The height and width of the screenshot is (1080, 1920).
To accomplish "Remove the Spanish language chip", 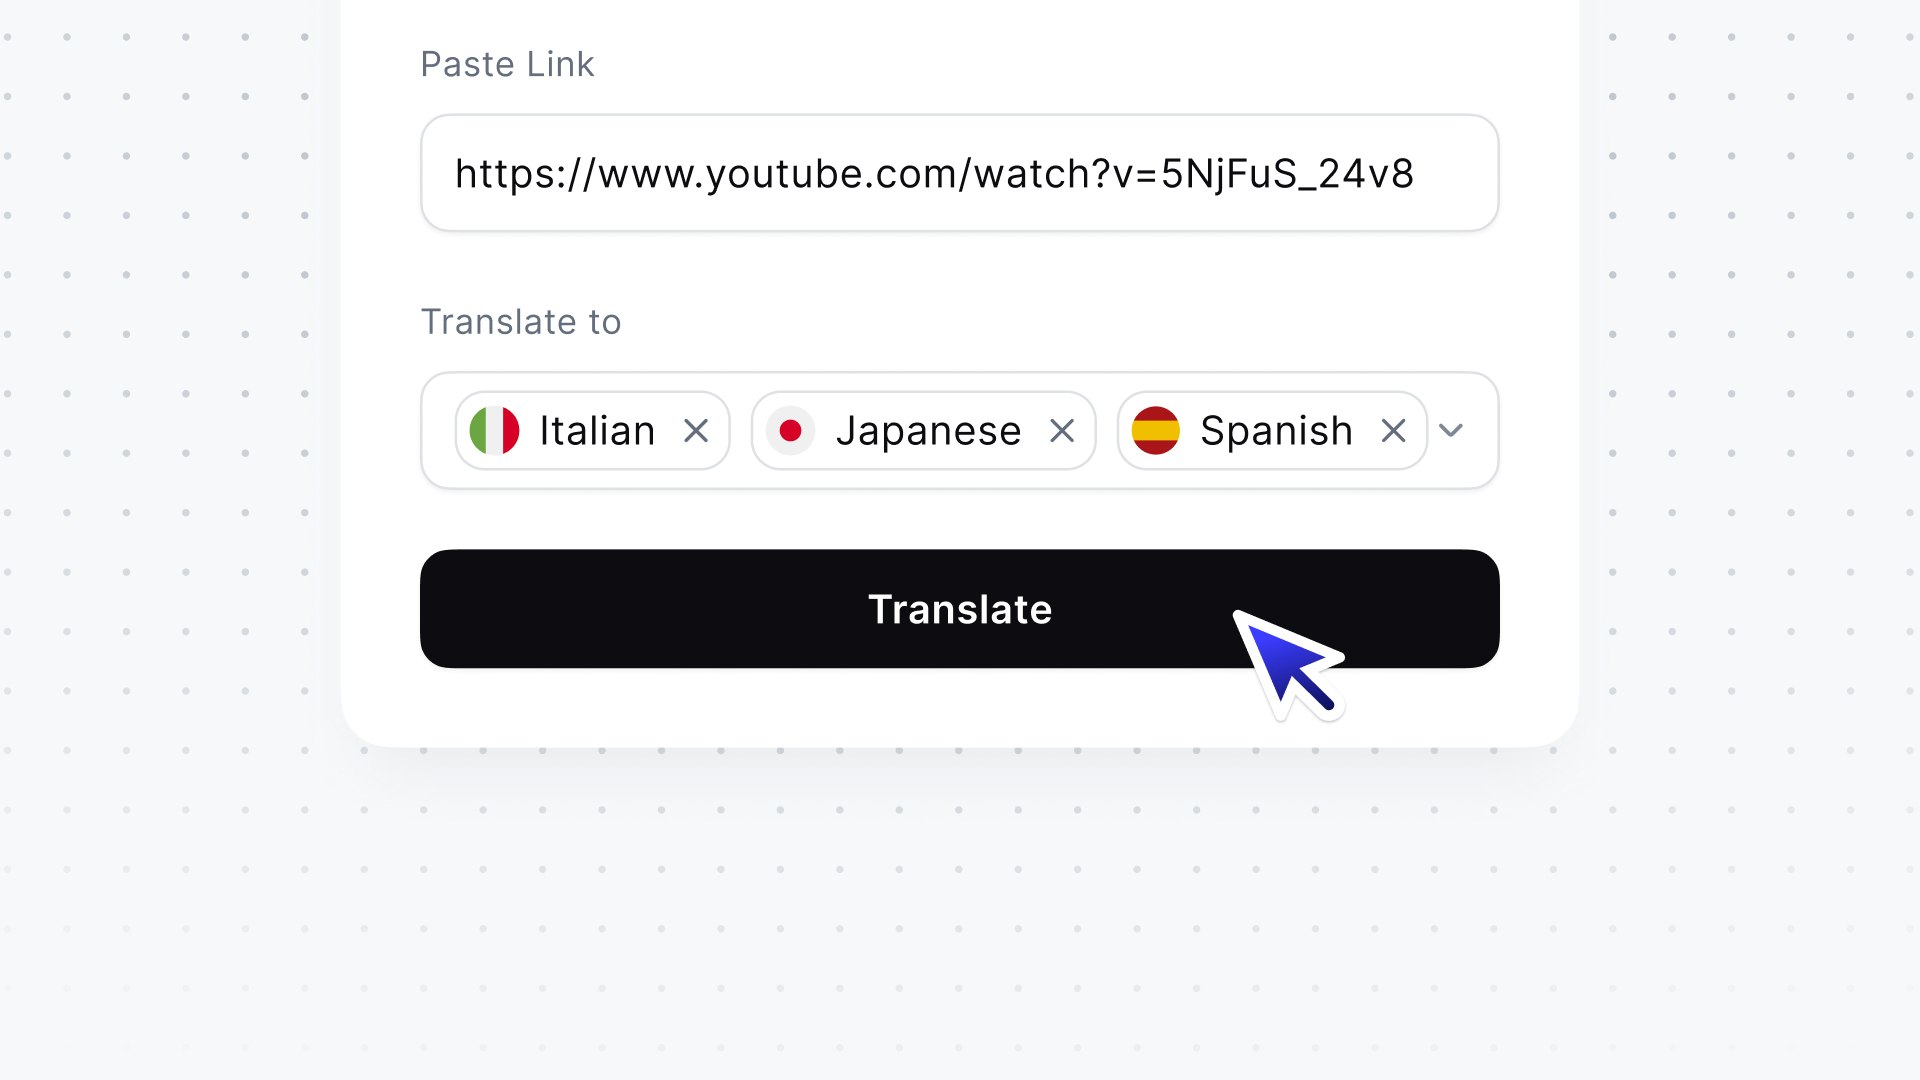I will pos(1393,431).
